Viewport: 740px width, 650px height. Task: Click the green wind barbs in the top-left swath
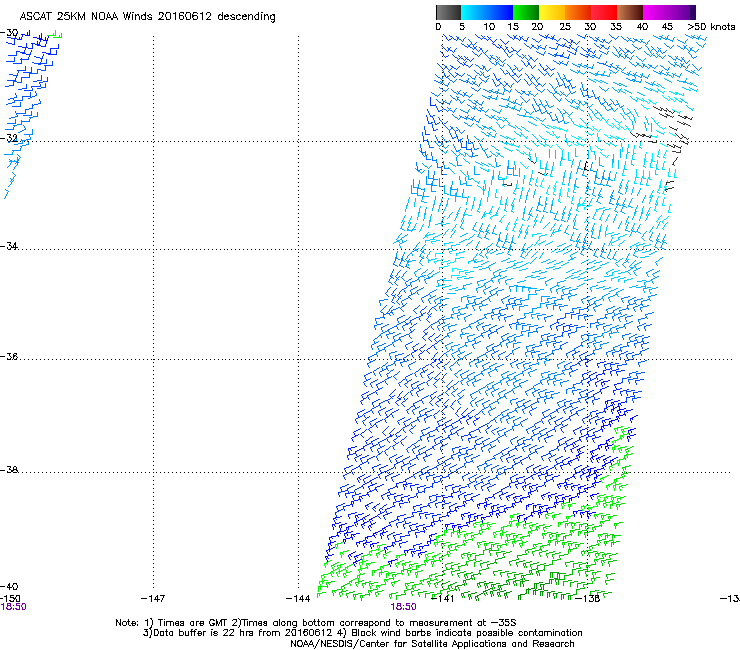click(55, 34)
